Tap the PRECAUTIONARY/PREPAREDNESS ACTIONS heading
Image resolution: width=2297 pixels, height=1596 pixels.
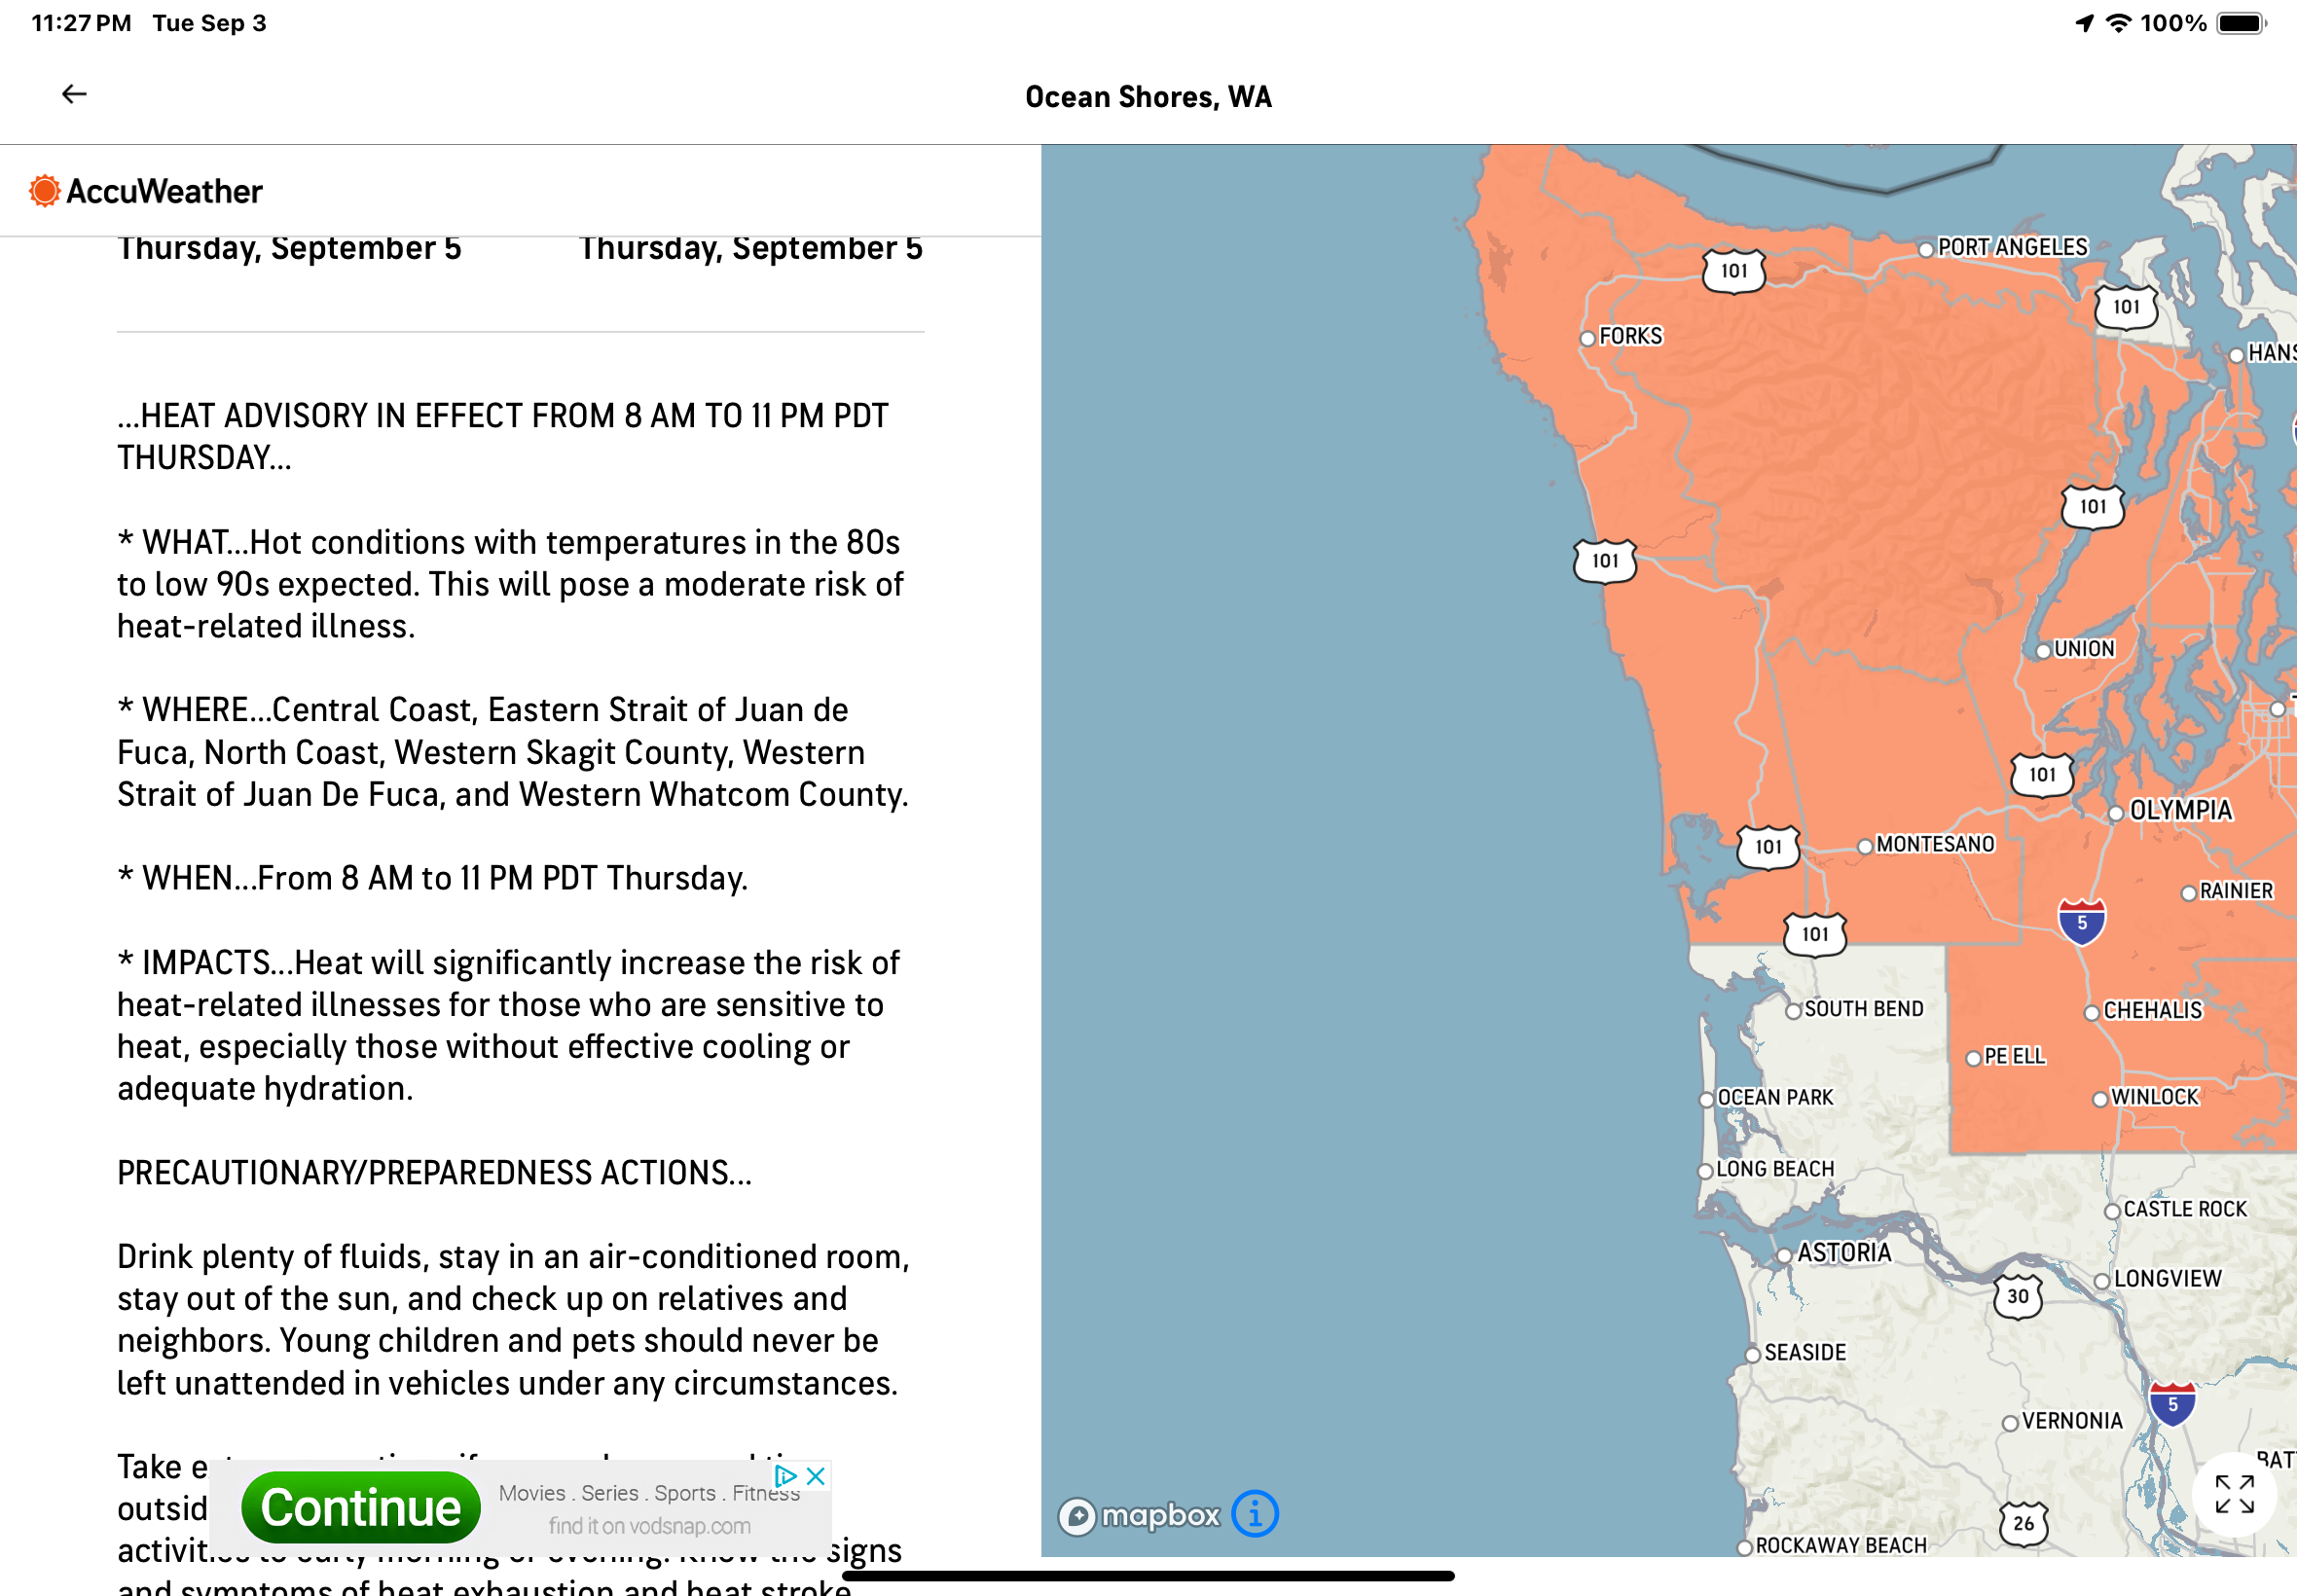434,1172
